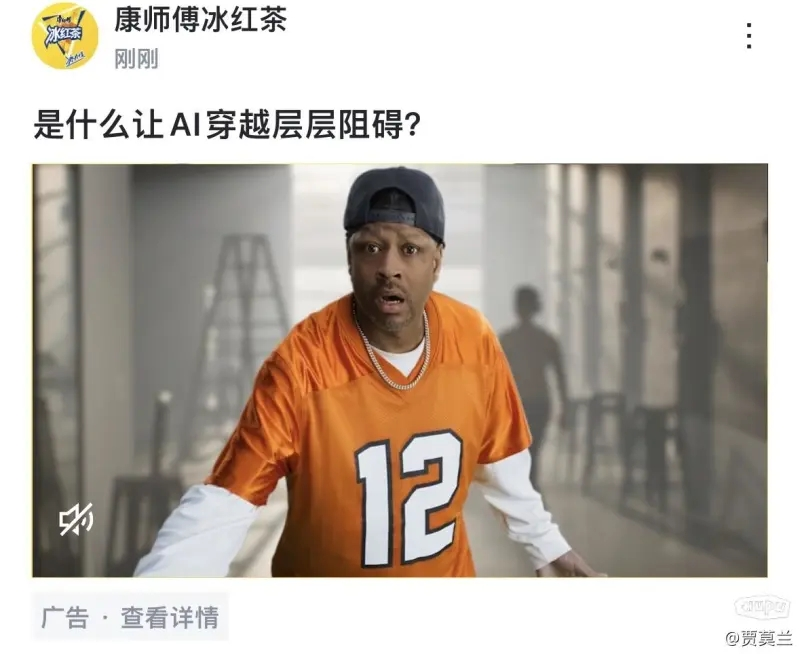Select the 广告 ad tag

click(65, 617)
